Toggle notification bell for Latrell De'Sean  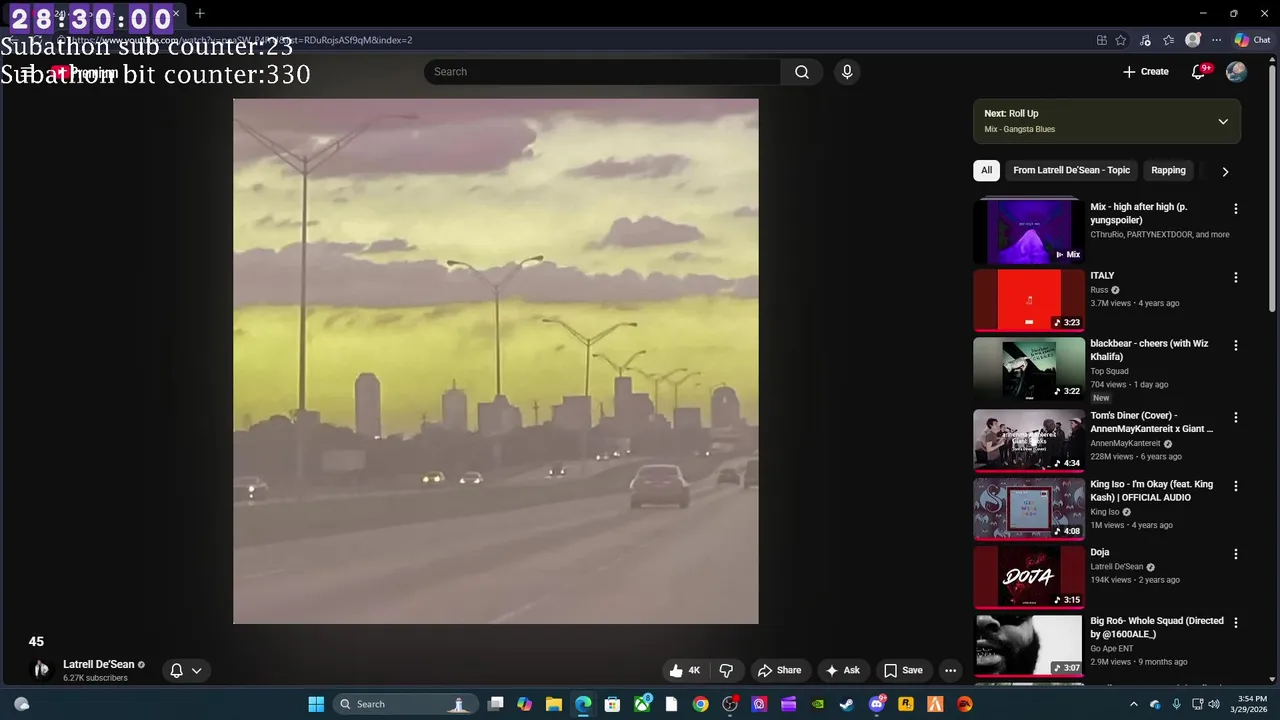pyautogui.click(x=176, y=670)
